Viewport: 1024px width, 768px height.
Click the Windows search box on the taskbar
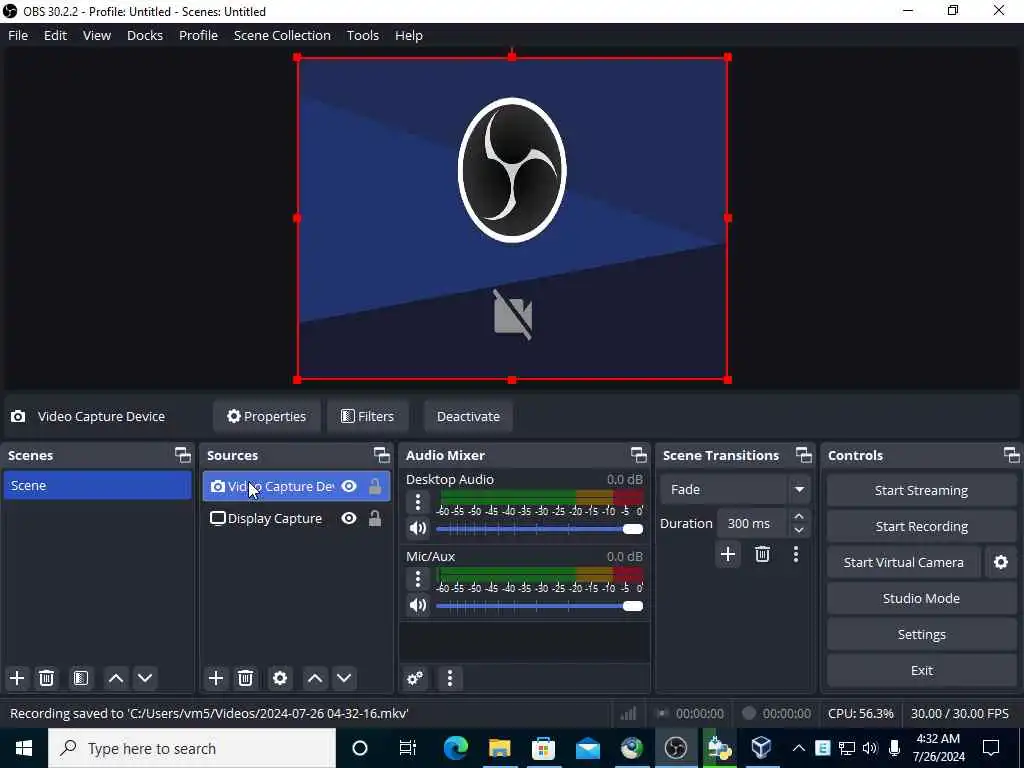tap(192, 748)
